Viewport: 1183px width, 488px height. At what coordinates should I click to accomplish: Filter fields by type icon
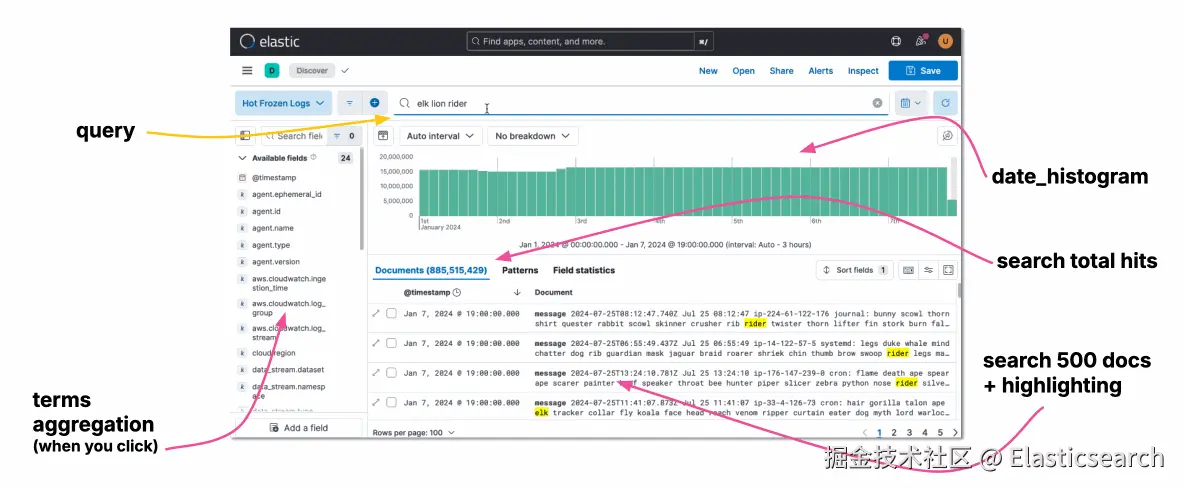coord(344,136)
